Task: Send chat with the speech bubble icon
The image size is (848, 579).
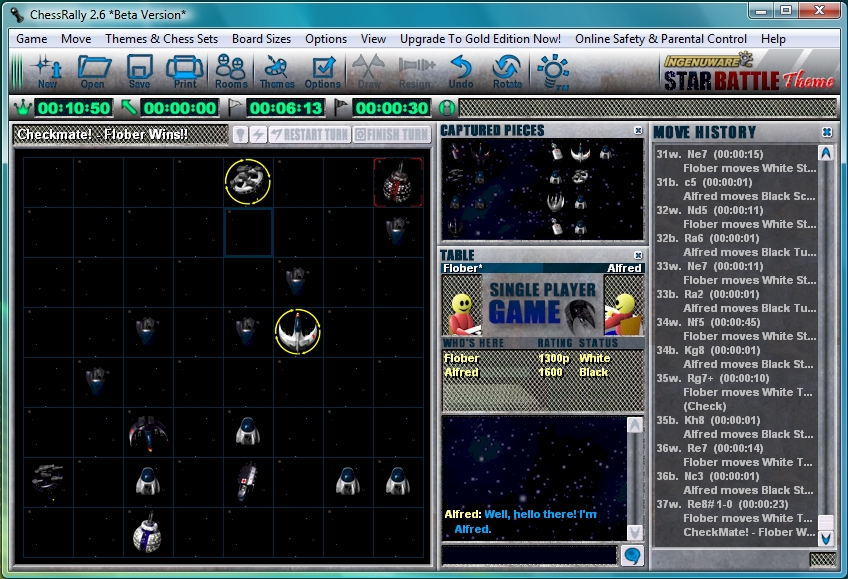Action: [x=632, y=555]
